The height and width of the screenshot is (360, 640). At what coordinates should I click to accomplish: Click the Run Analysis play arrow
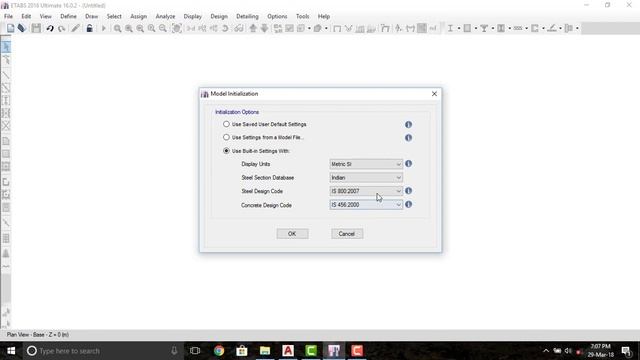(103, 28)
